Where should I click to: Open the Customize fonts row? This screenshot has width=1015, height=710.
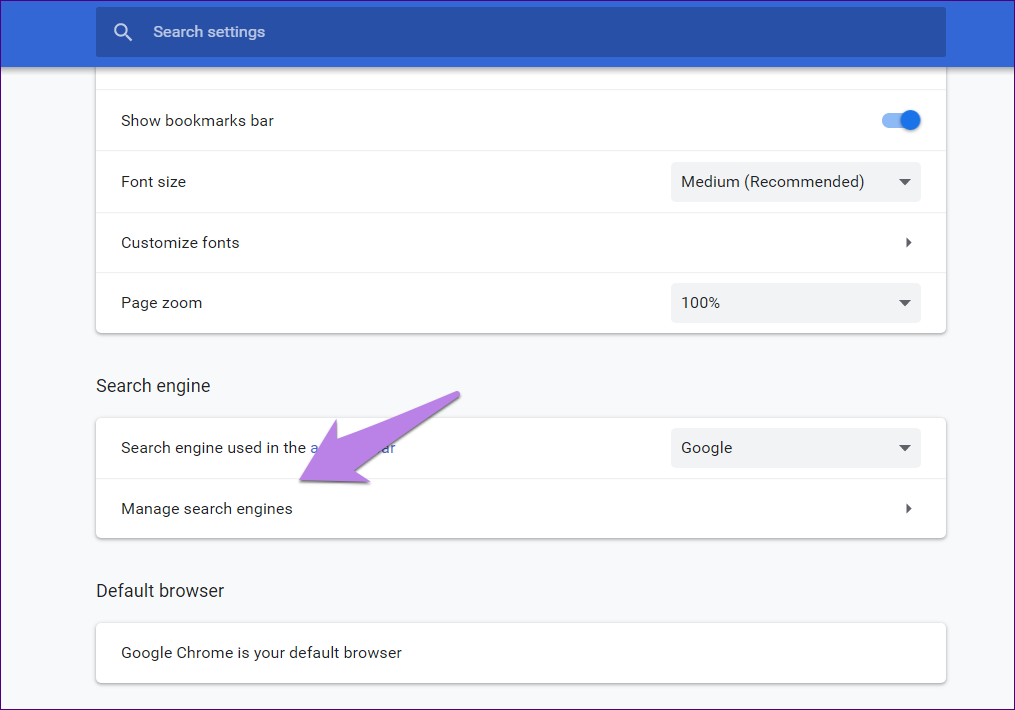tap(500, 243)
